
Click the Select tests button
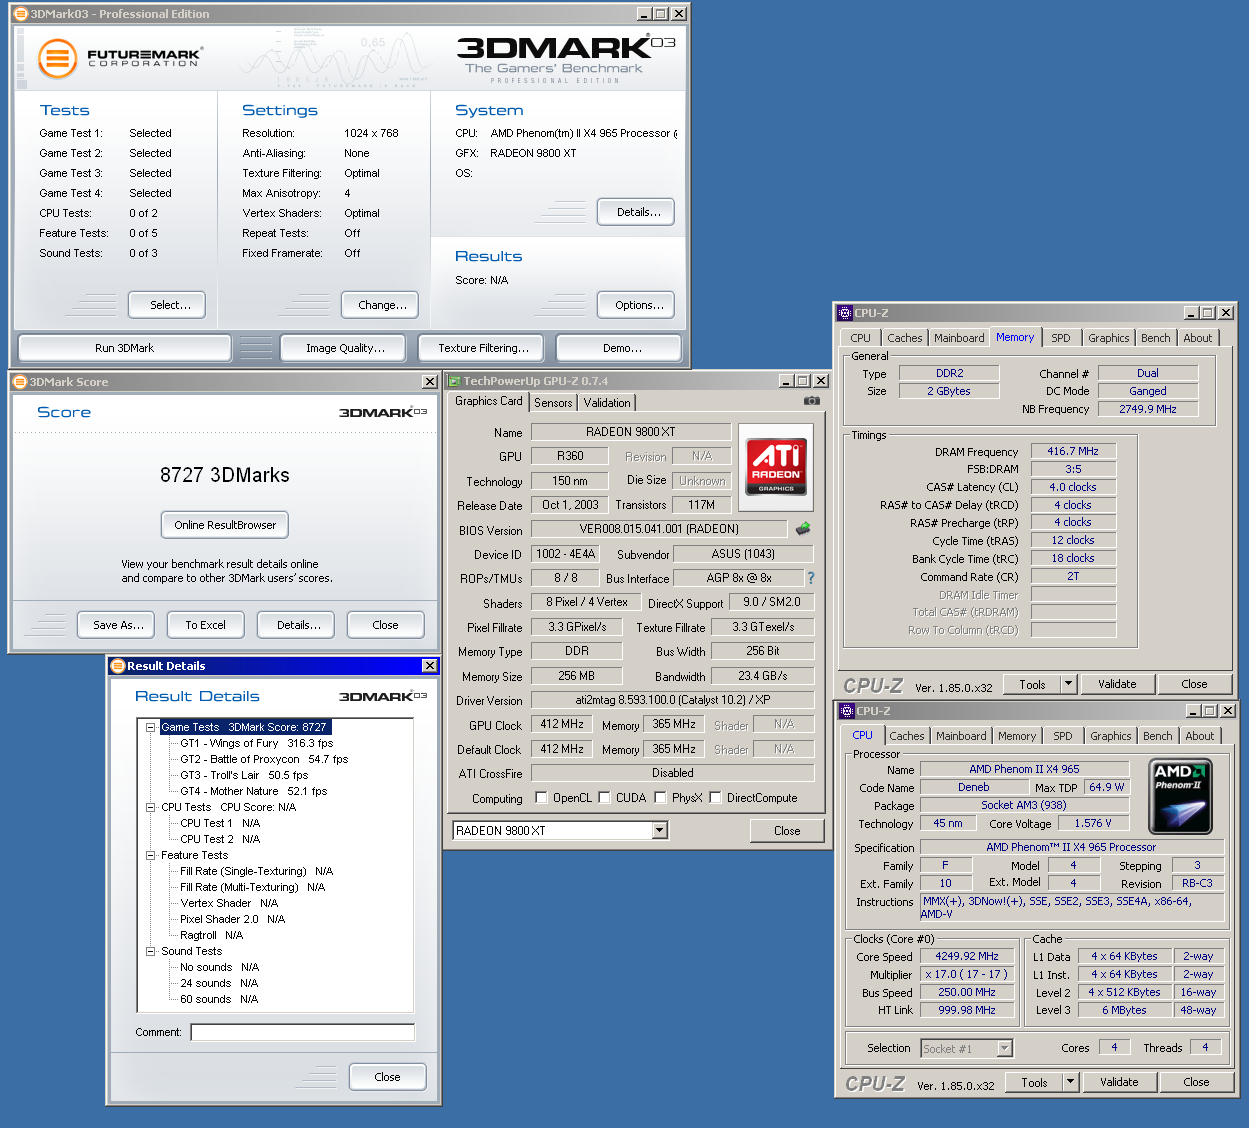(x=167, y=305)
